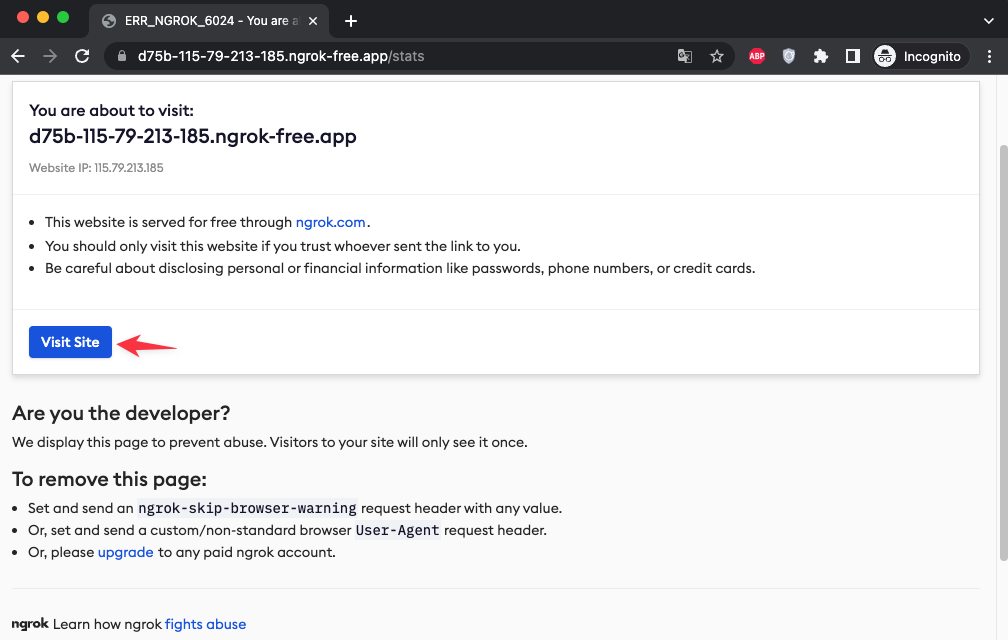Click the User-Agent code text
This screenshot has width=1008, height=640.
(398, 531)
